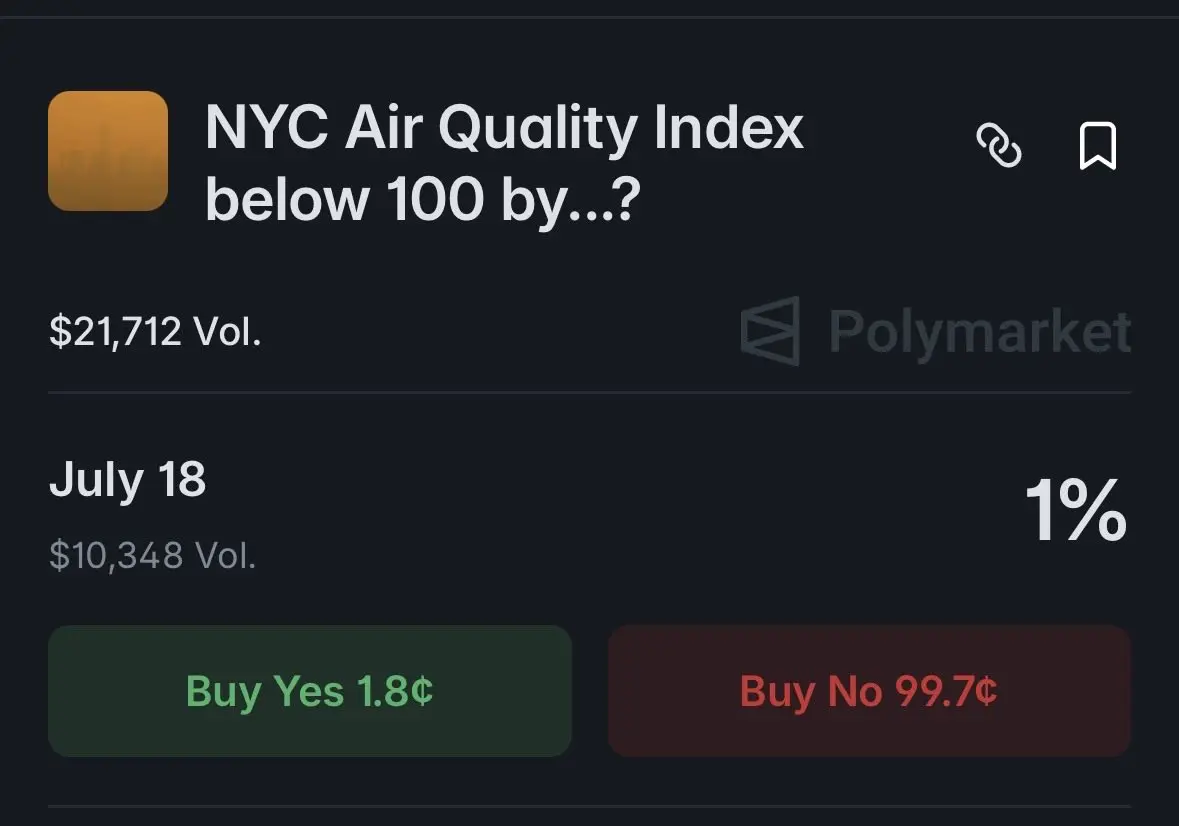Expand the July 18 outcome row

(x=590, y=516)
